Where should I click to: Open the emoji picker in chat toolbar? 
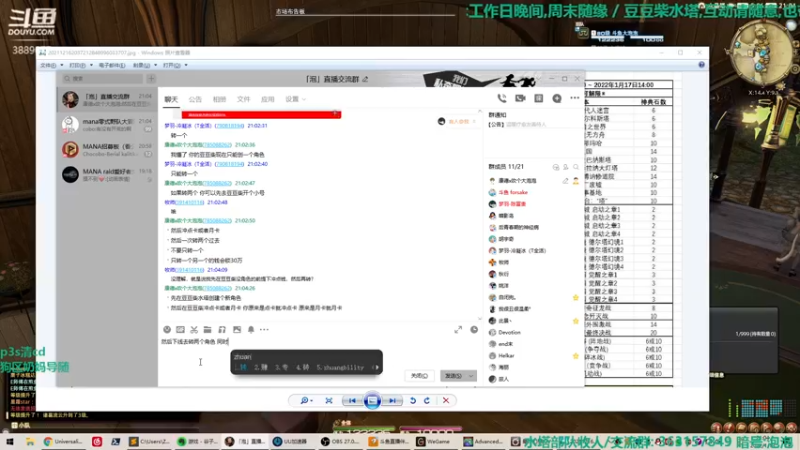click(x=167, y=330)
